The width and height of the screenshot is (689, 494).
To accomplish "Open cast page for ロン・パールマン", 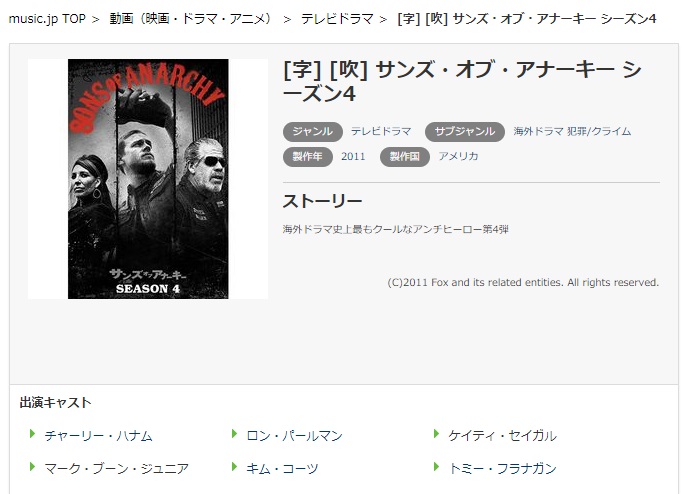I will [x=294, y=436].
